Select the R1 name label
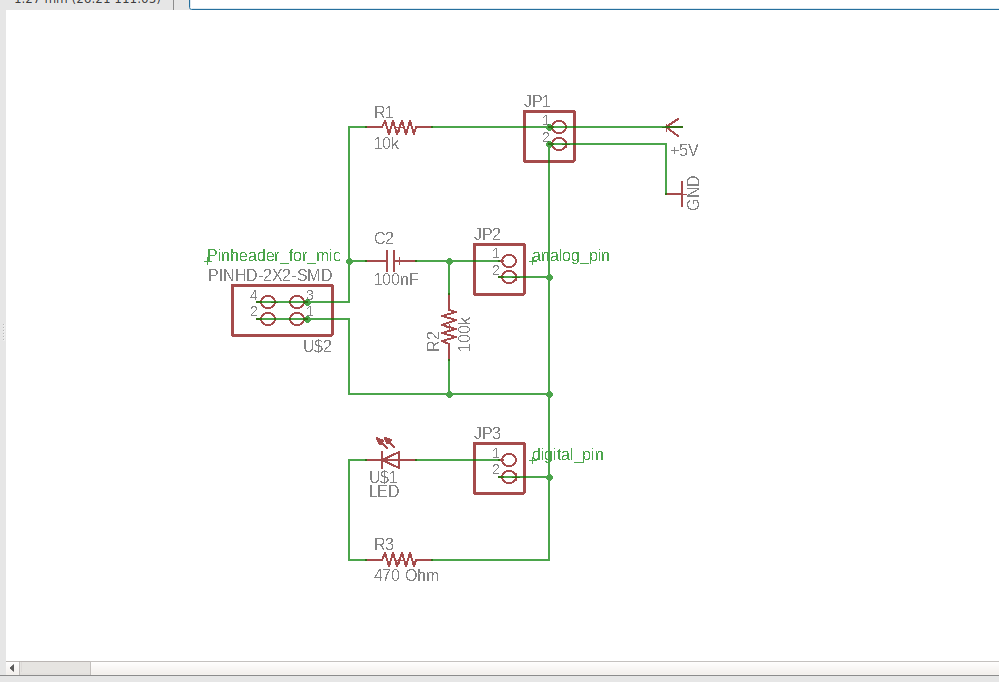Viewport: 999px width, 682px height. (x=384, y=112)
